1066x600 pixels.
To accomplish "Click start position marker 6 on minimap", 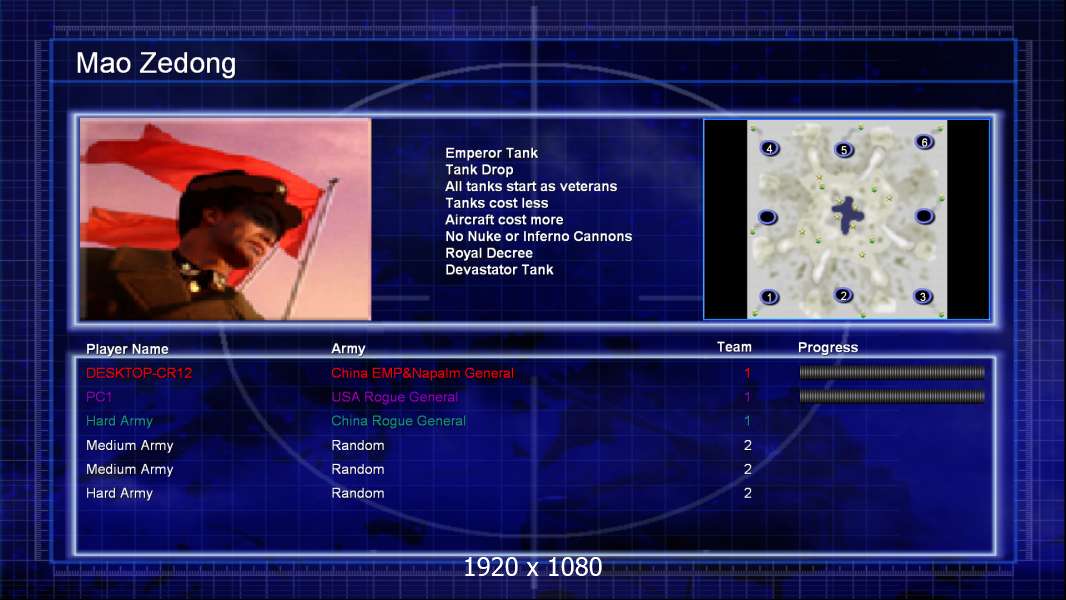I will click(x=924, y=142).
